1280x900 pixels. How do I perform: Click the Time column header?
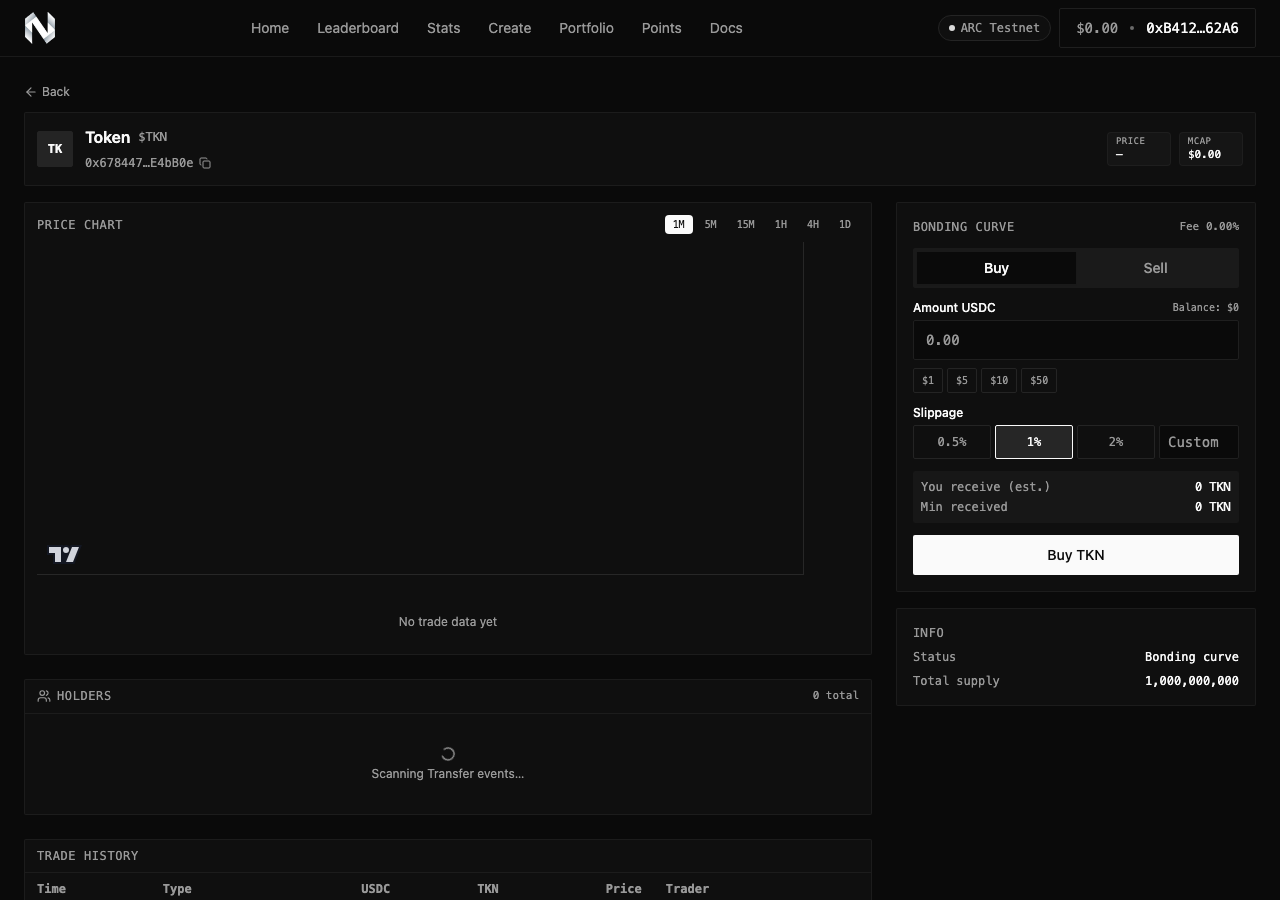point(51,889)
